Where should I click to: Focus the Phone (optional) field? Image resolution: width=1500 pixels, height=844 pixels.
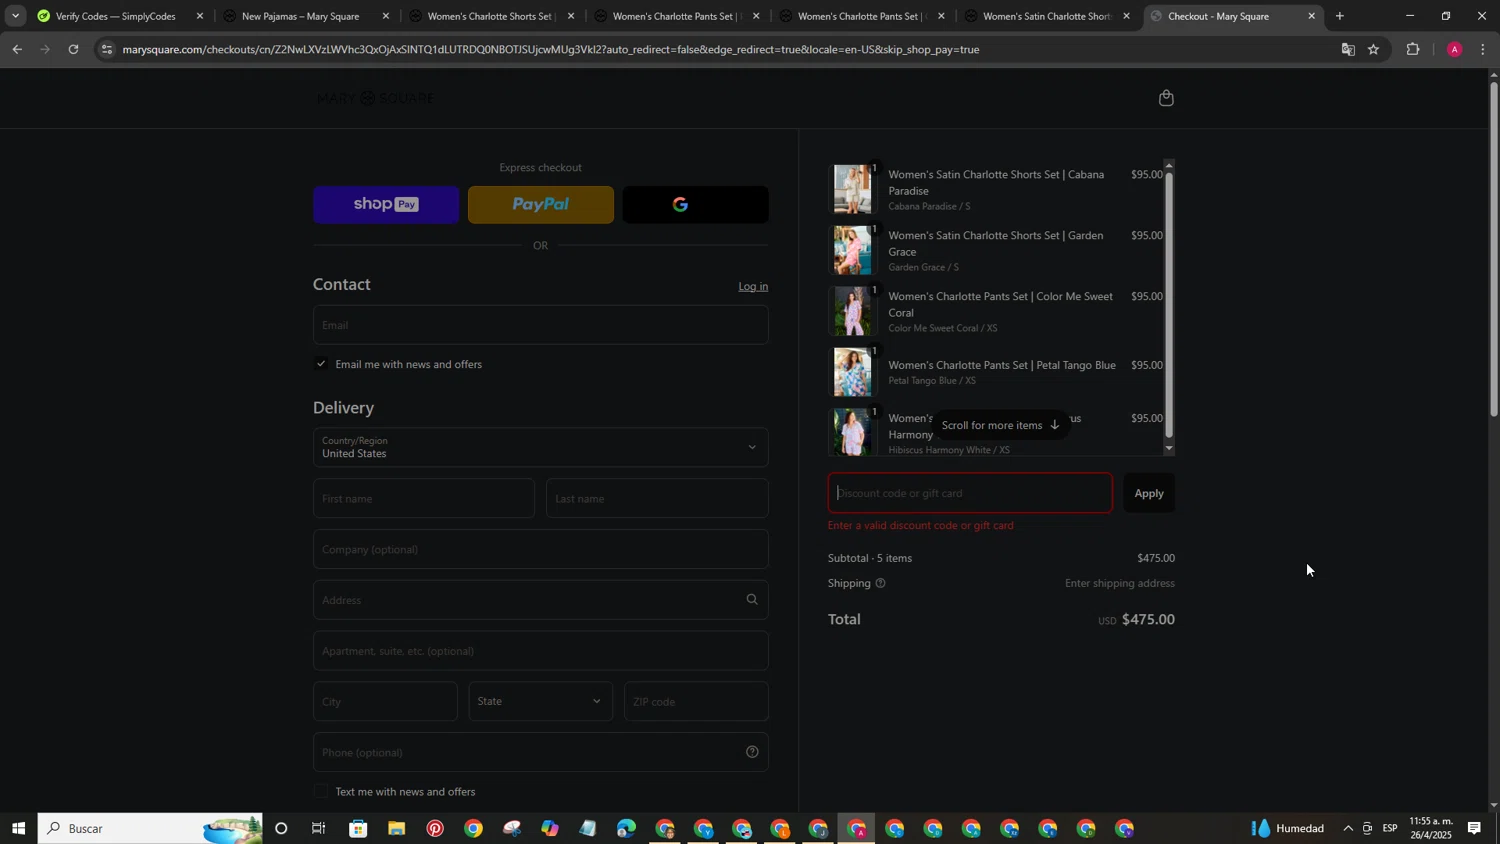coord(540,752)
